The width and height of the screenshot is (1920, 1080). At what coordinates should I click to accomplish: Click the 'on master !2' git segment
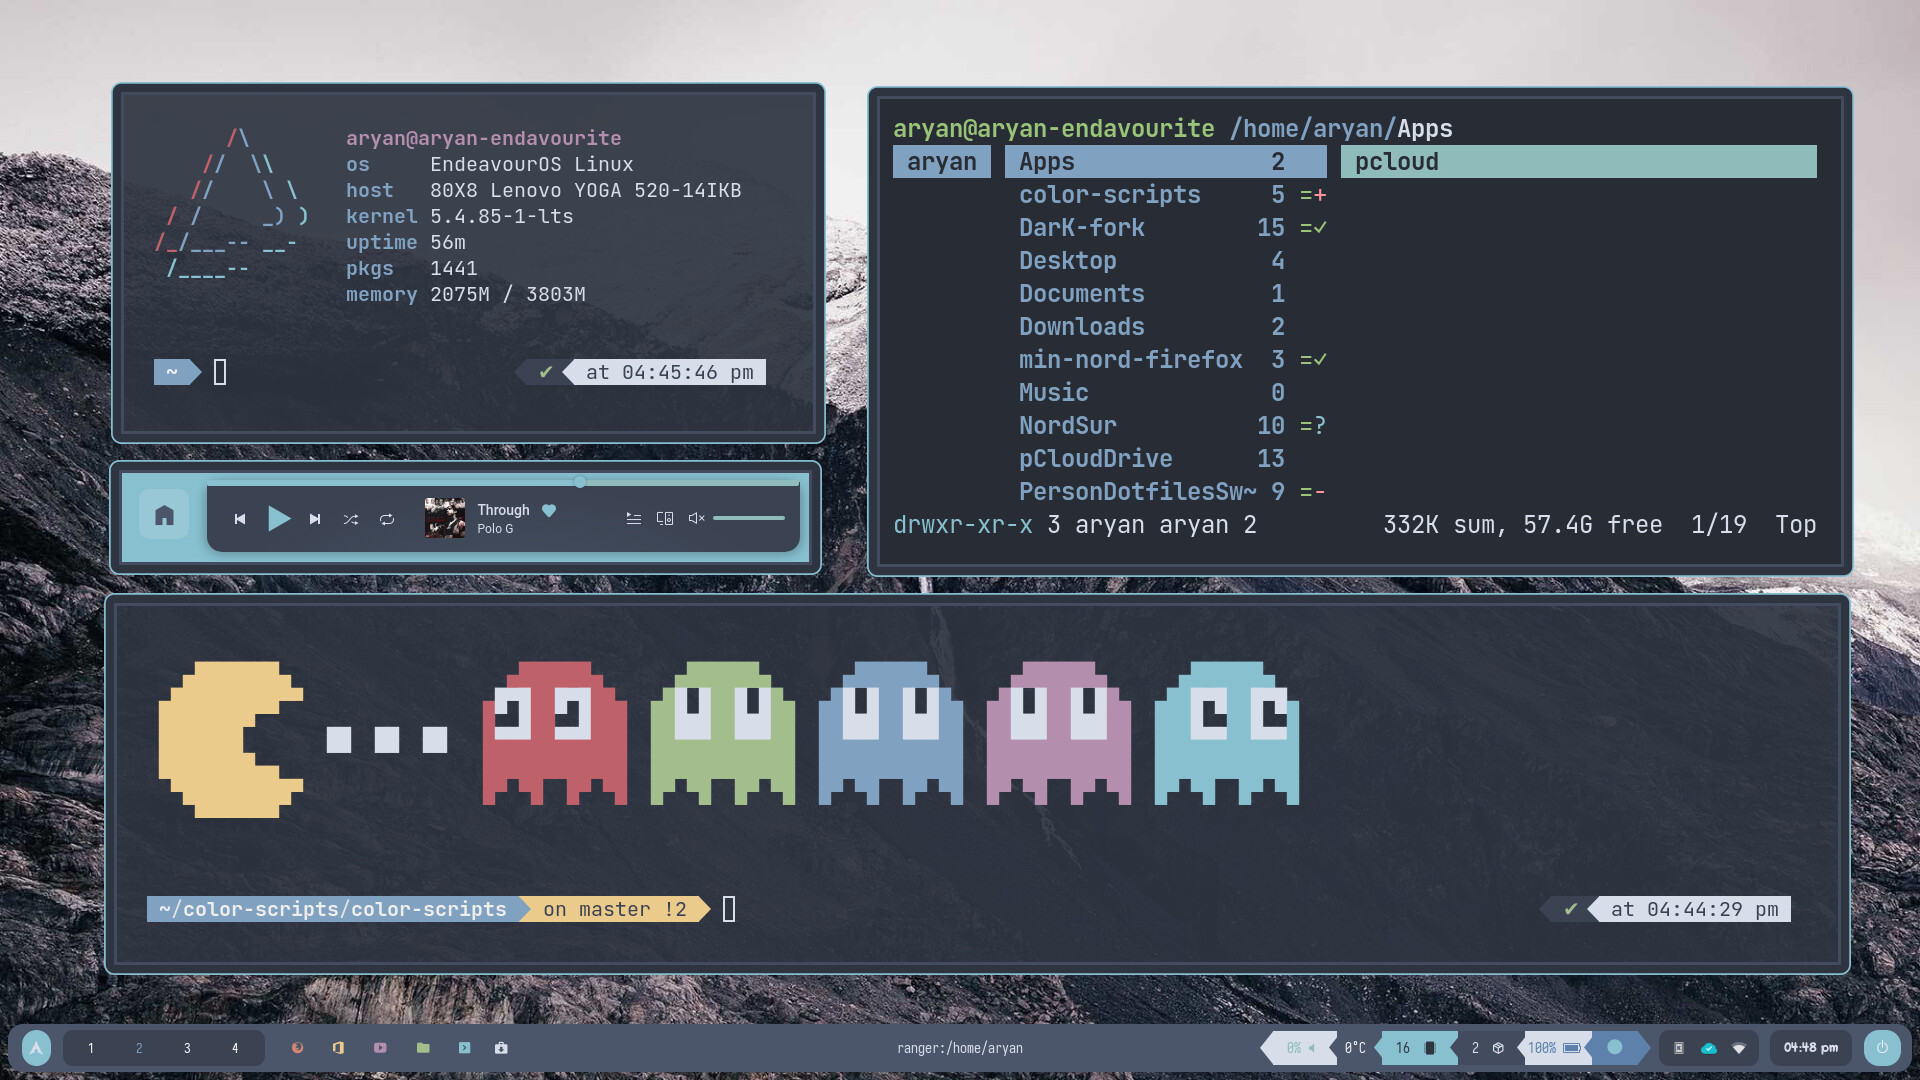615,909
